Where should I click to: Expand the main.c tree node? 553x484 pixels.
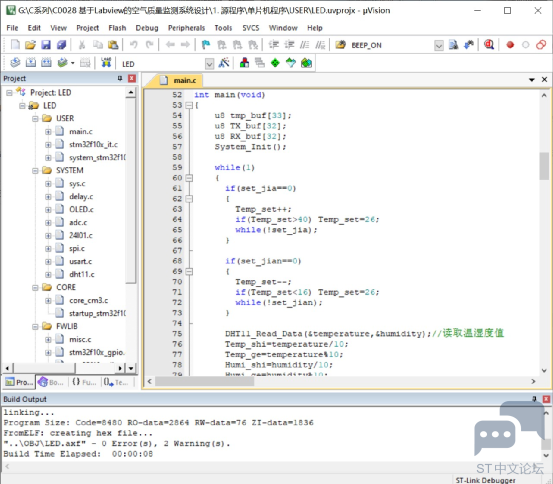48,132
